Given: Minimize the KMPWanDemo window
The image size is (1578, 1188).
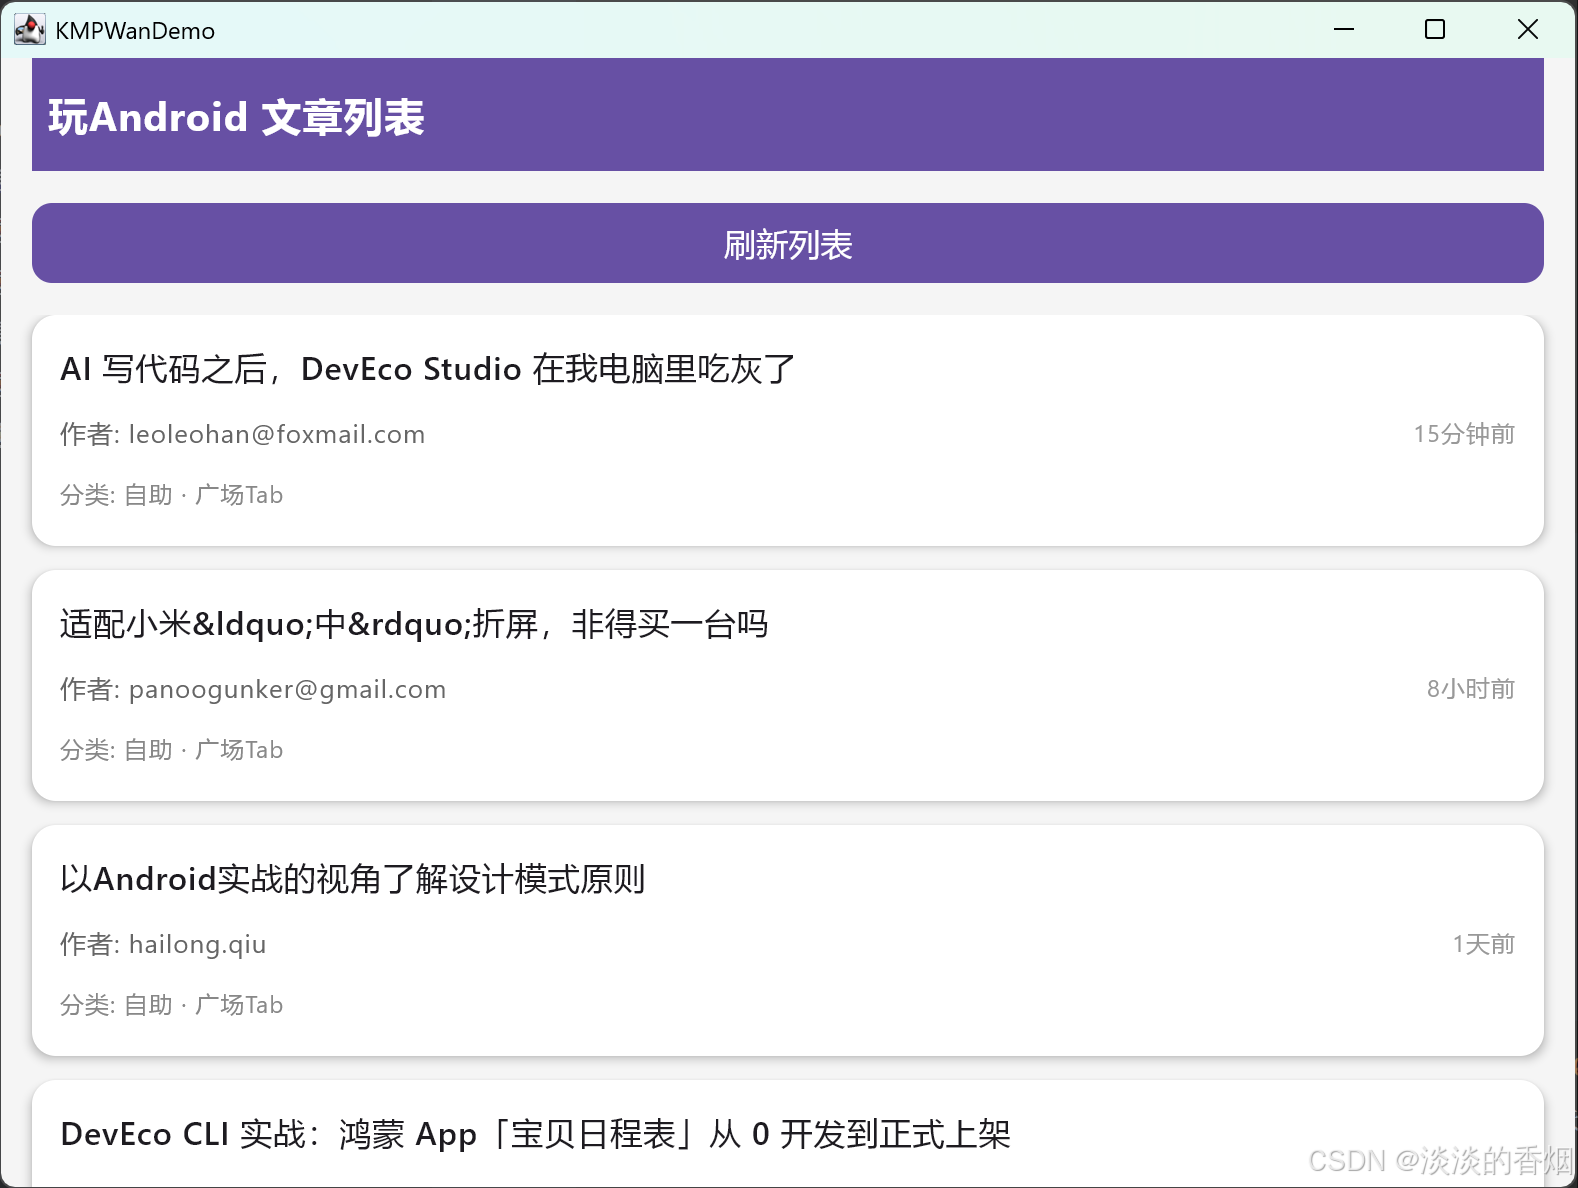Looking at the screenshot, I should tap(1344, 30).
